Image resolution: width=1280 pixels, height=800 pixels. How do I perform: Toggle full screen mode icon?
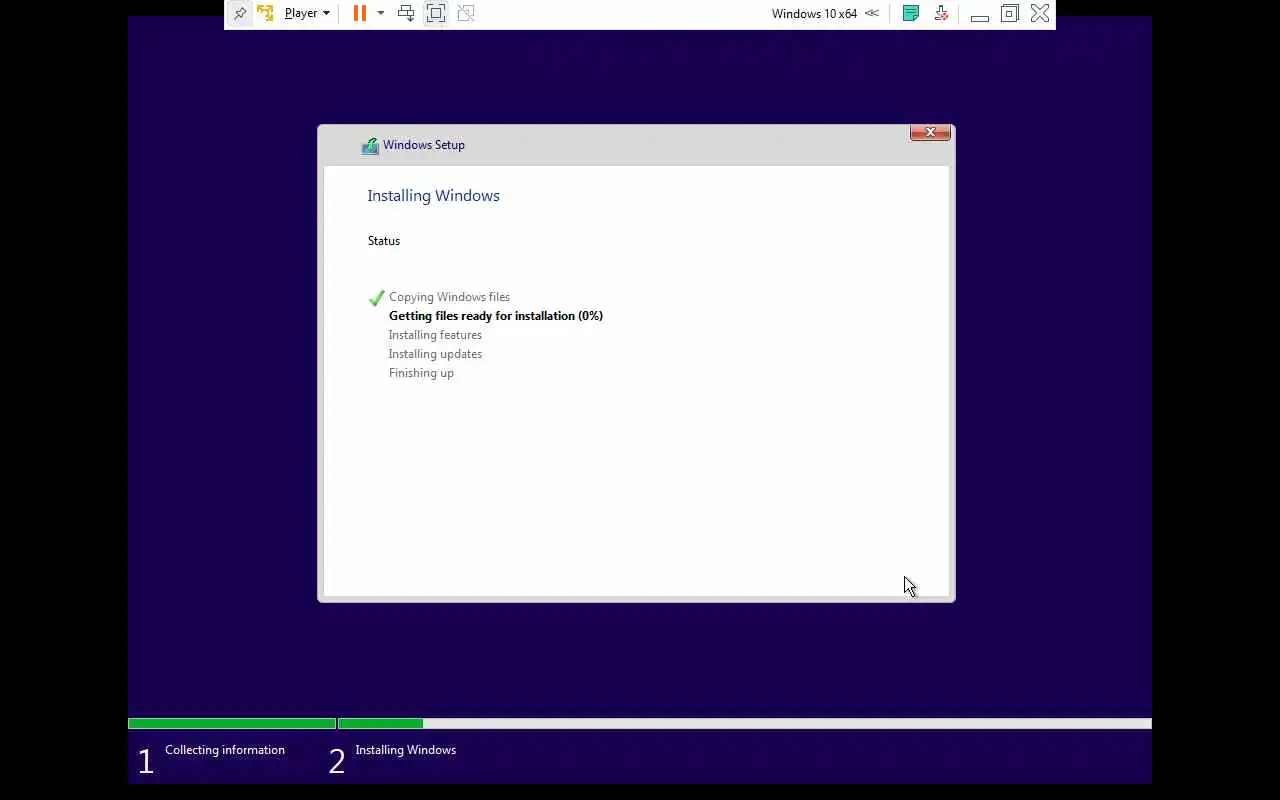pyautogui.click(x=436, y=13)
